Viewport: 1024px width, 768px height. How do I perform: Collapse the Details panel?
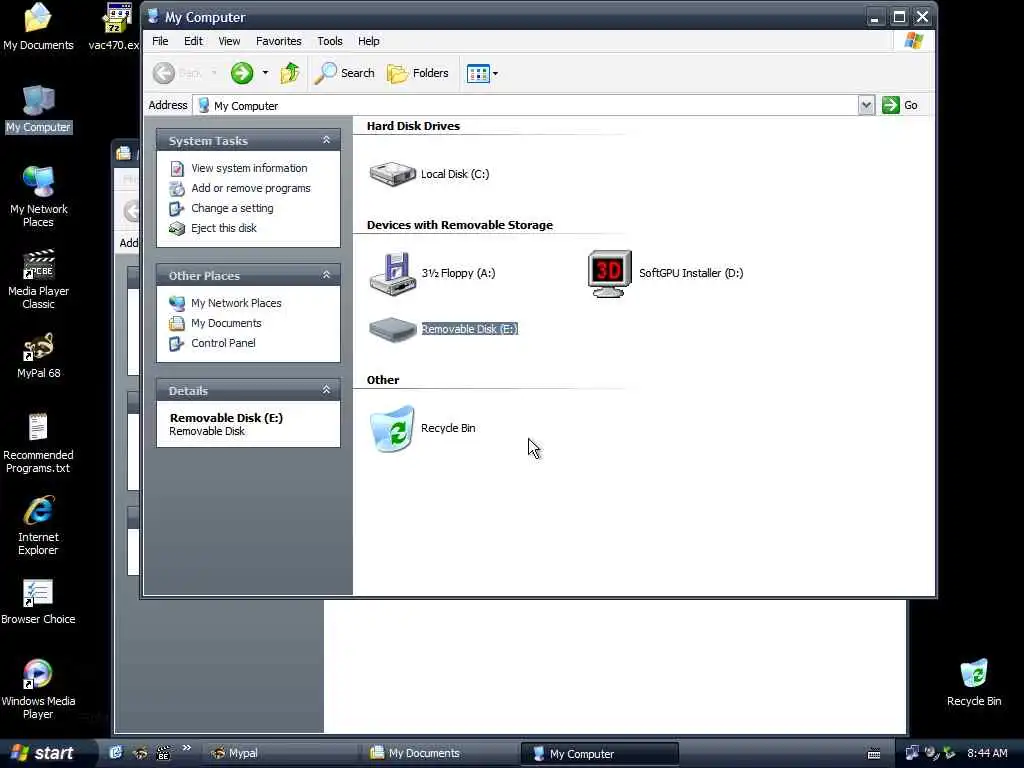point(327,390)
